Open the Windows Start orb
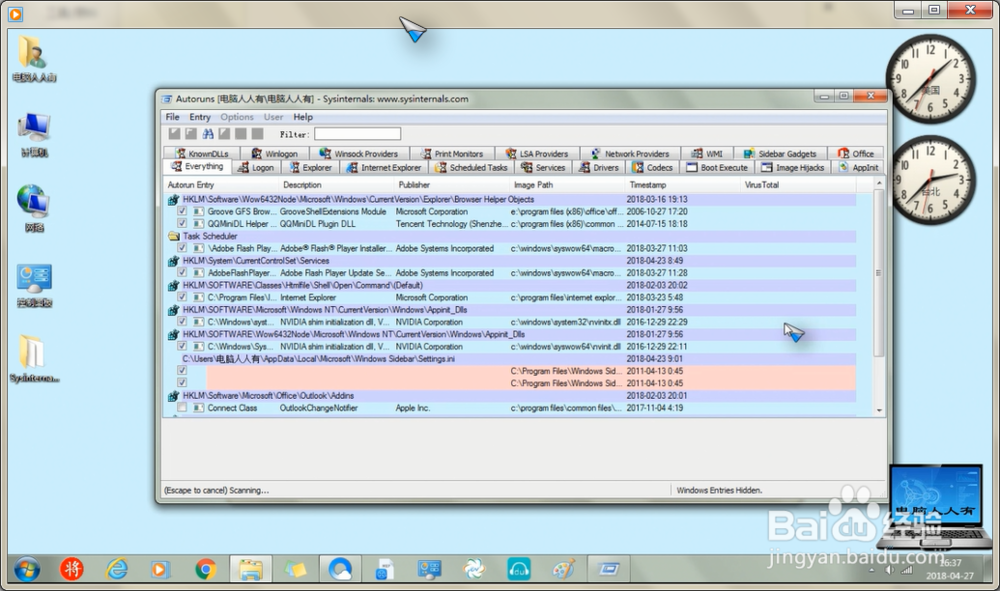This screenshot has width=1000, height=591. pyautogui.click(x=27, y=569)
